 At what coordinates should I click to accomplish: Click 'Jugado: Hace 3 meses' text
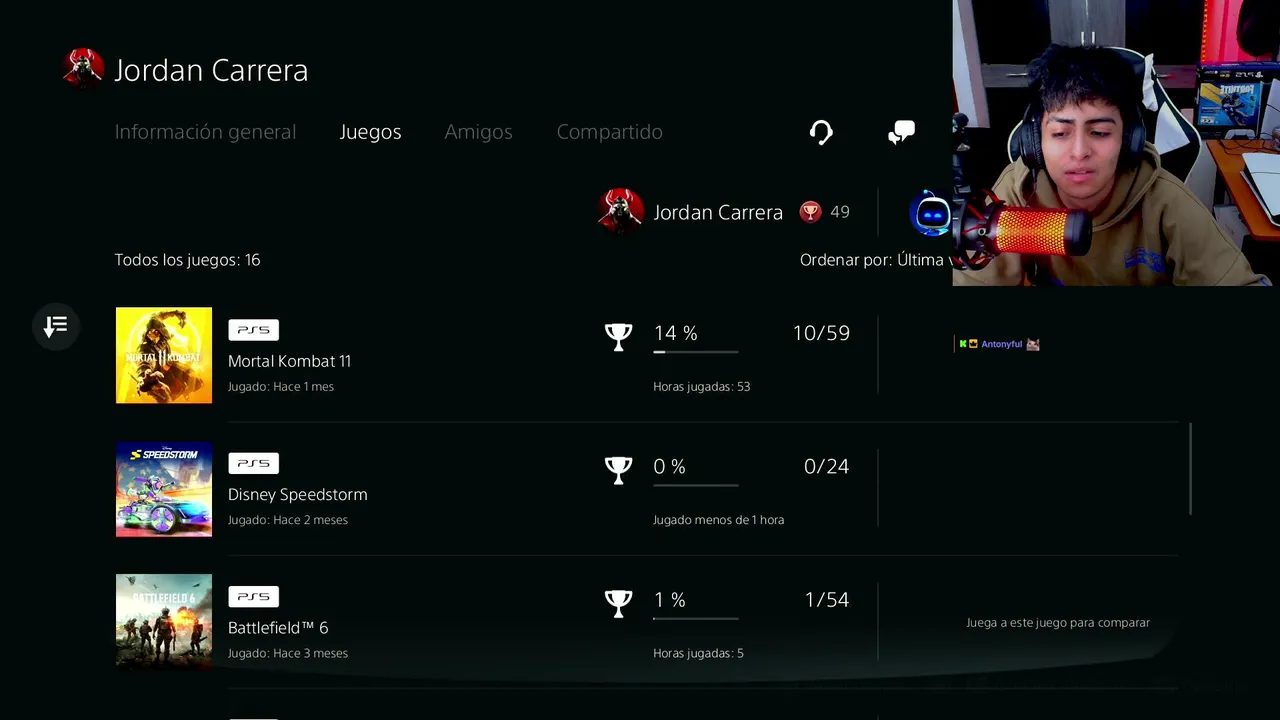(x=288, y=653)
